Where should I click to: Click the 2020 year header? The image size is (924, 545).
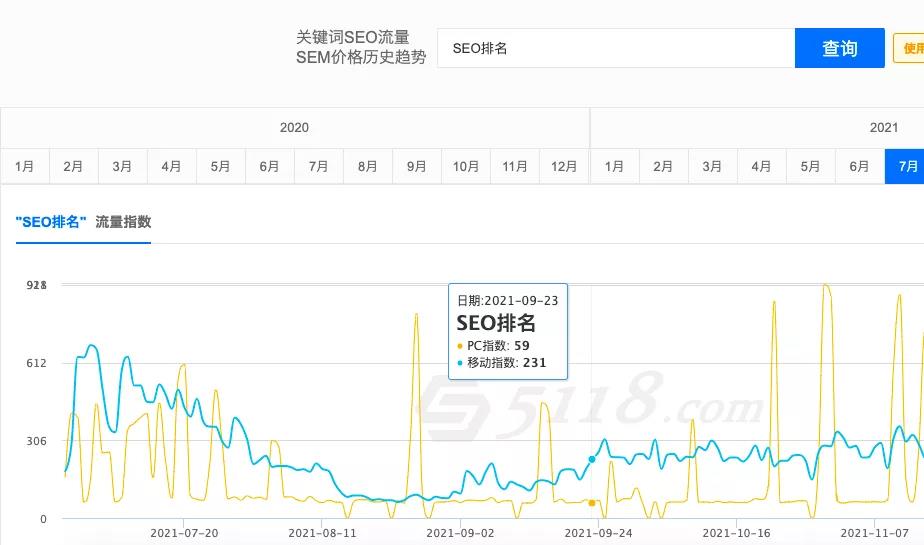pos(294,127)
